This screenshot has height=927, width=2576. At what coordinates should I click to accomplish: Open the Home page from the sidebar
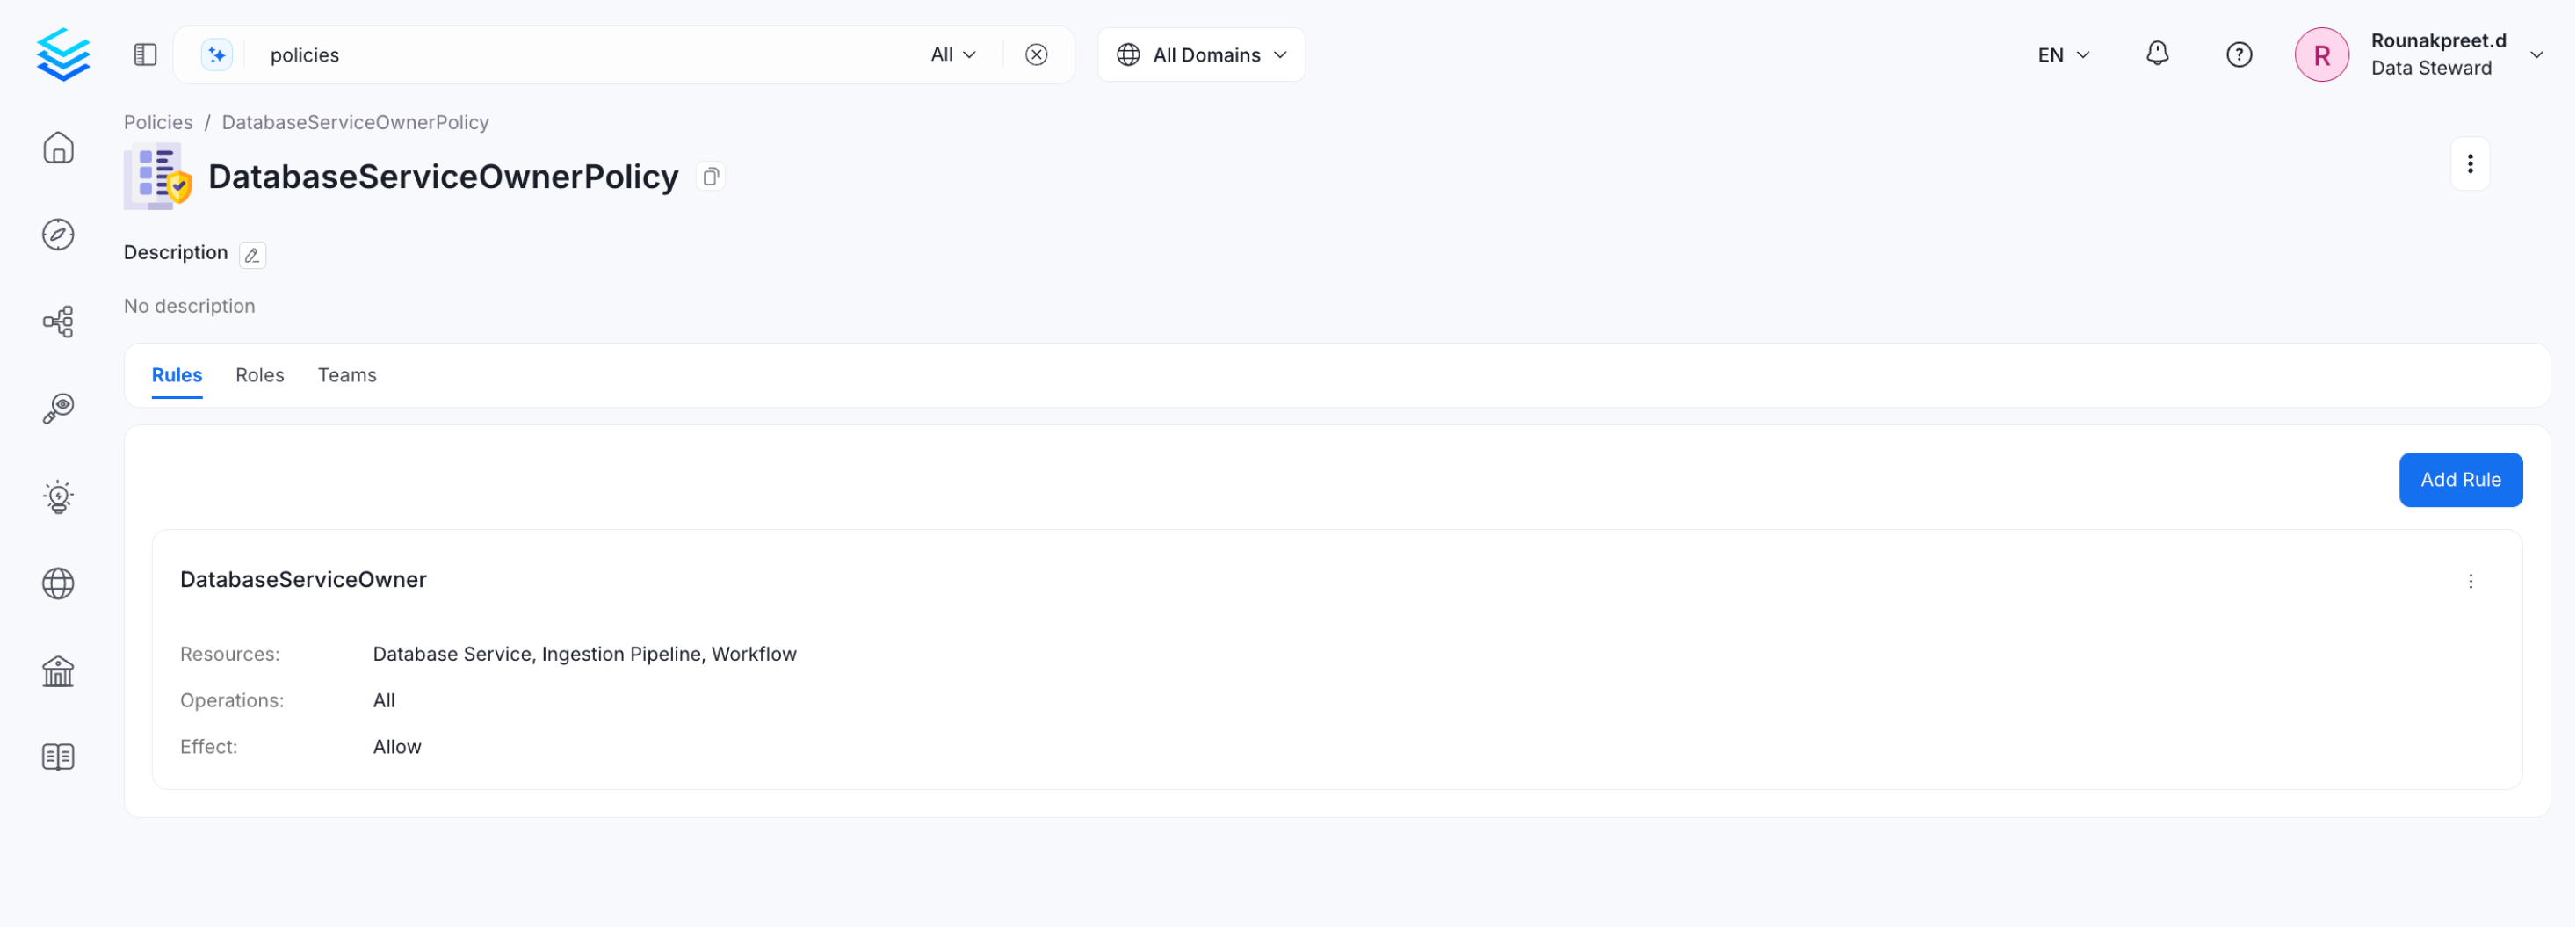(x=58, y=148)
